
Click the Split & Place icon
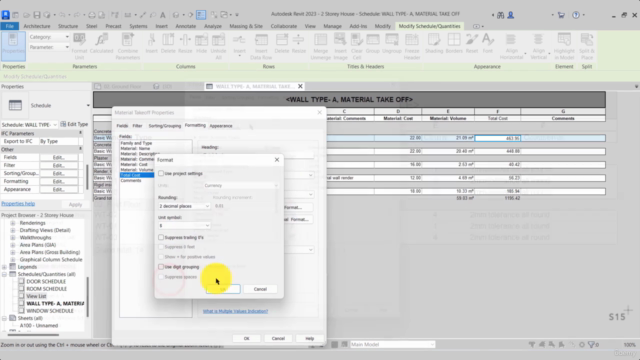click(587, 46)
